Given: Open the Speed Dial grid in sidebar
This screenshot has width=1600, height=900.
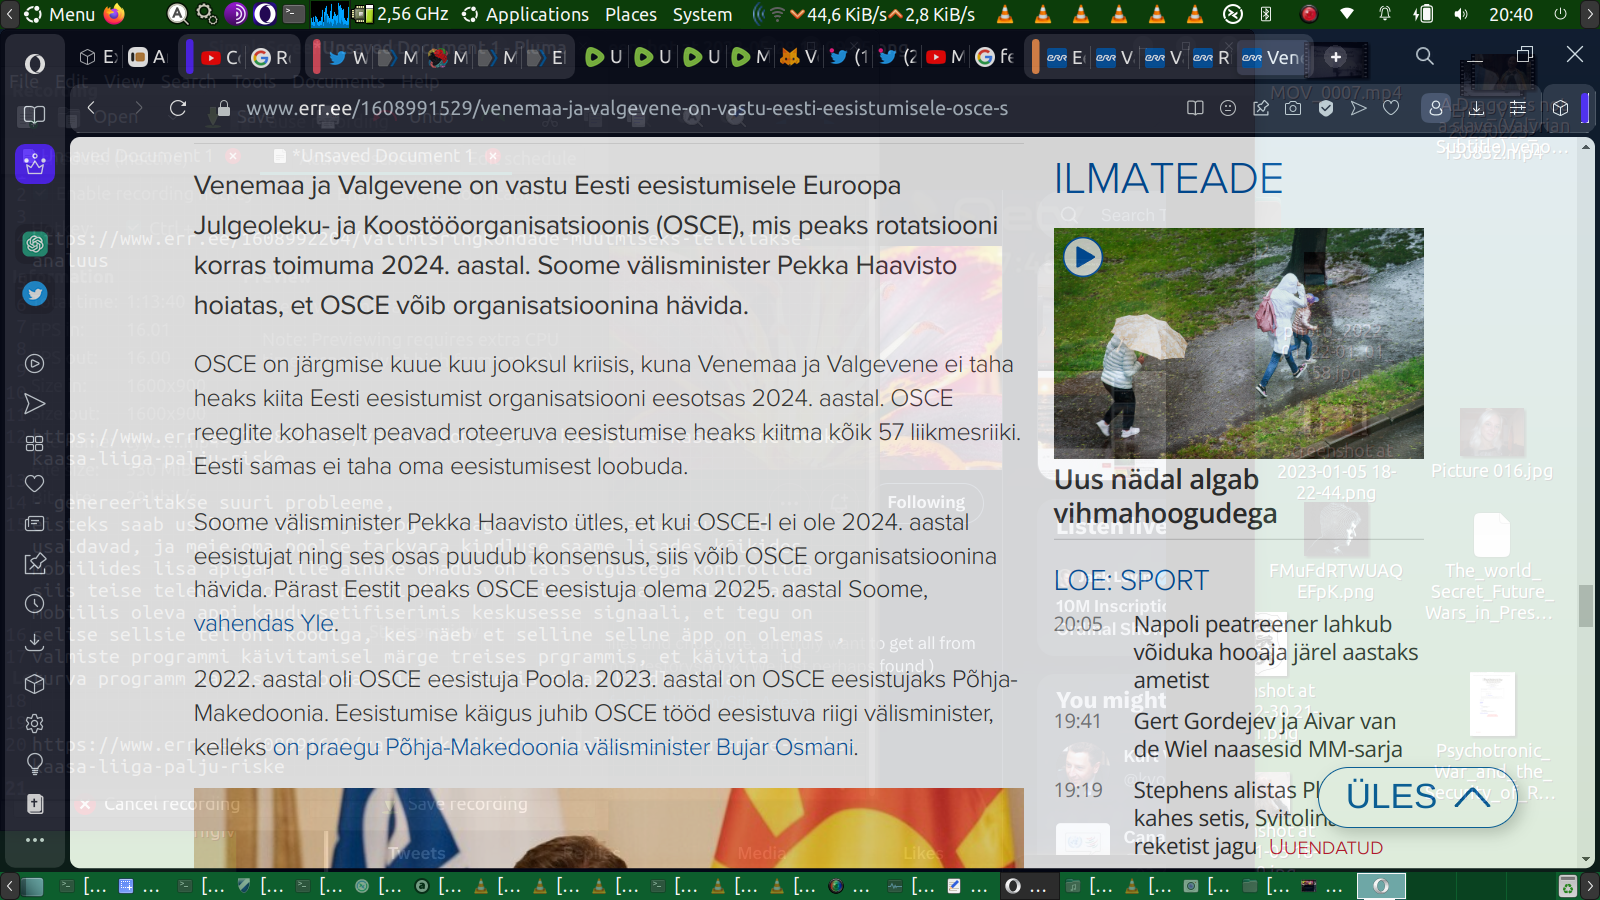Looking at the screenshot, I should [x=35, y=443].
